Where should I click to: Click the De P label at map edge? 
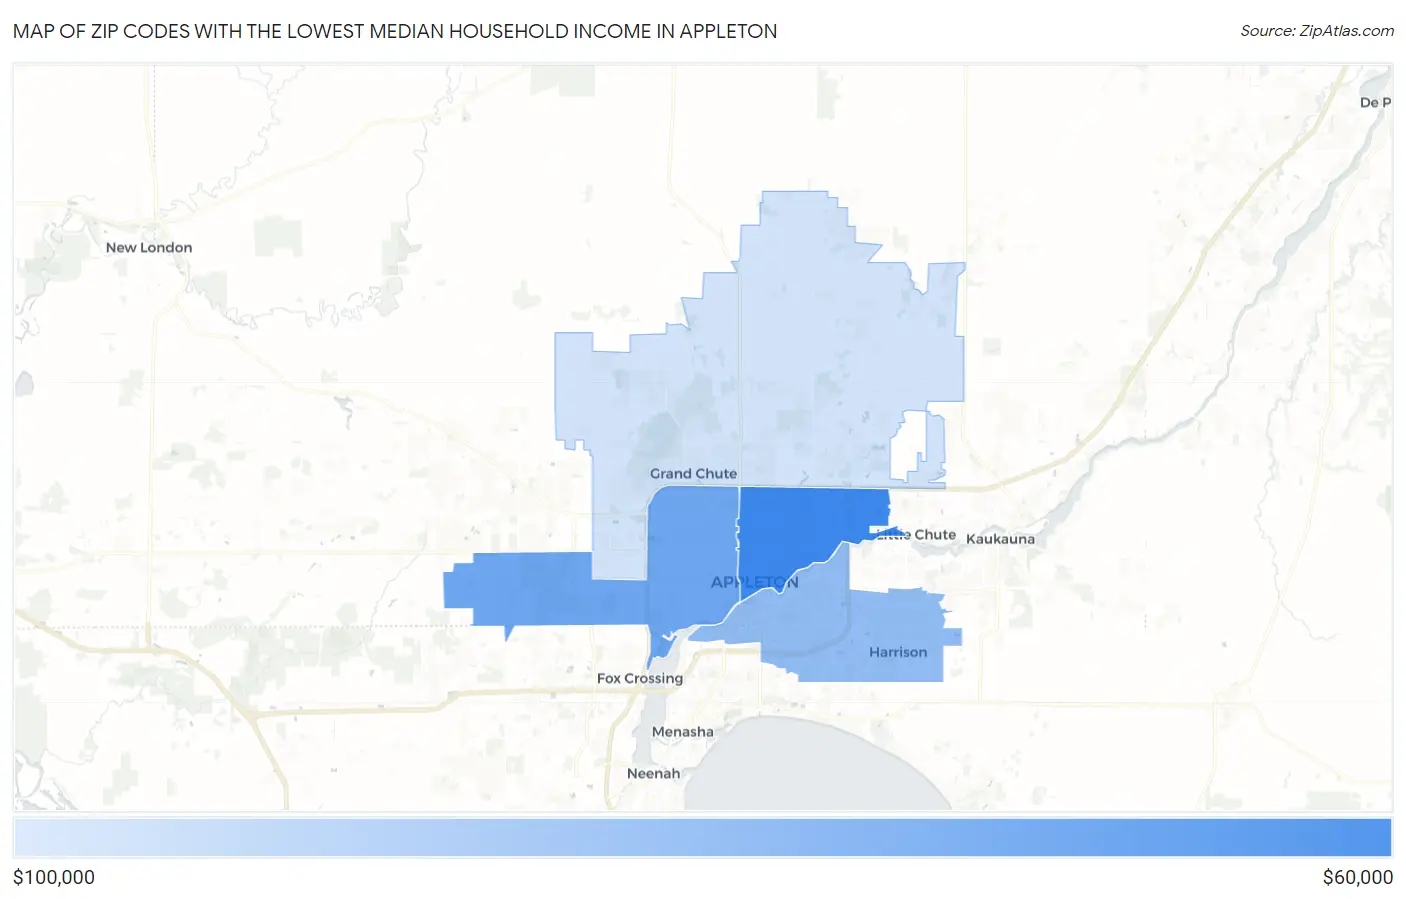pos(1375,102)
